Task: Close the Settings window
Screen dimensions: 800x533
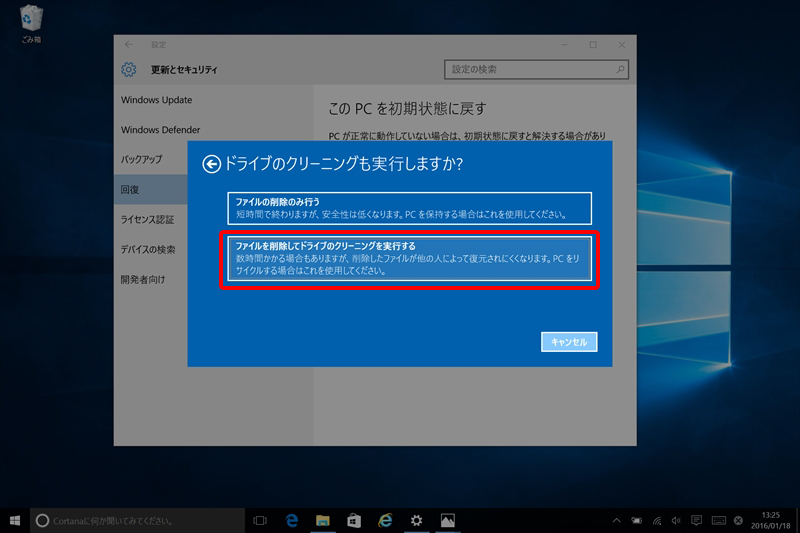Action: coord(621,45)
